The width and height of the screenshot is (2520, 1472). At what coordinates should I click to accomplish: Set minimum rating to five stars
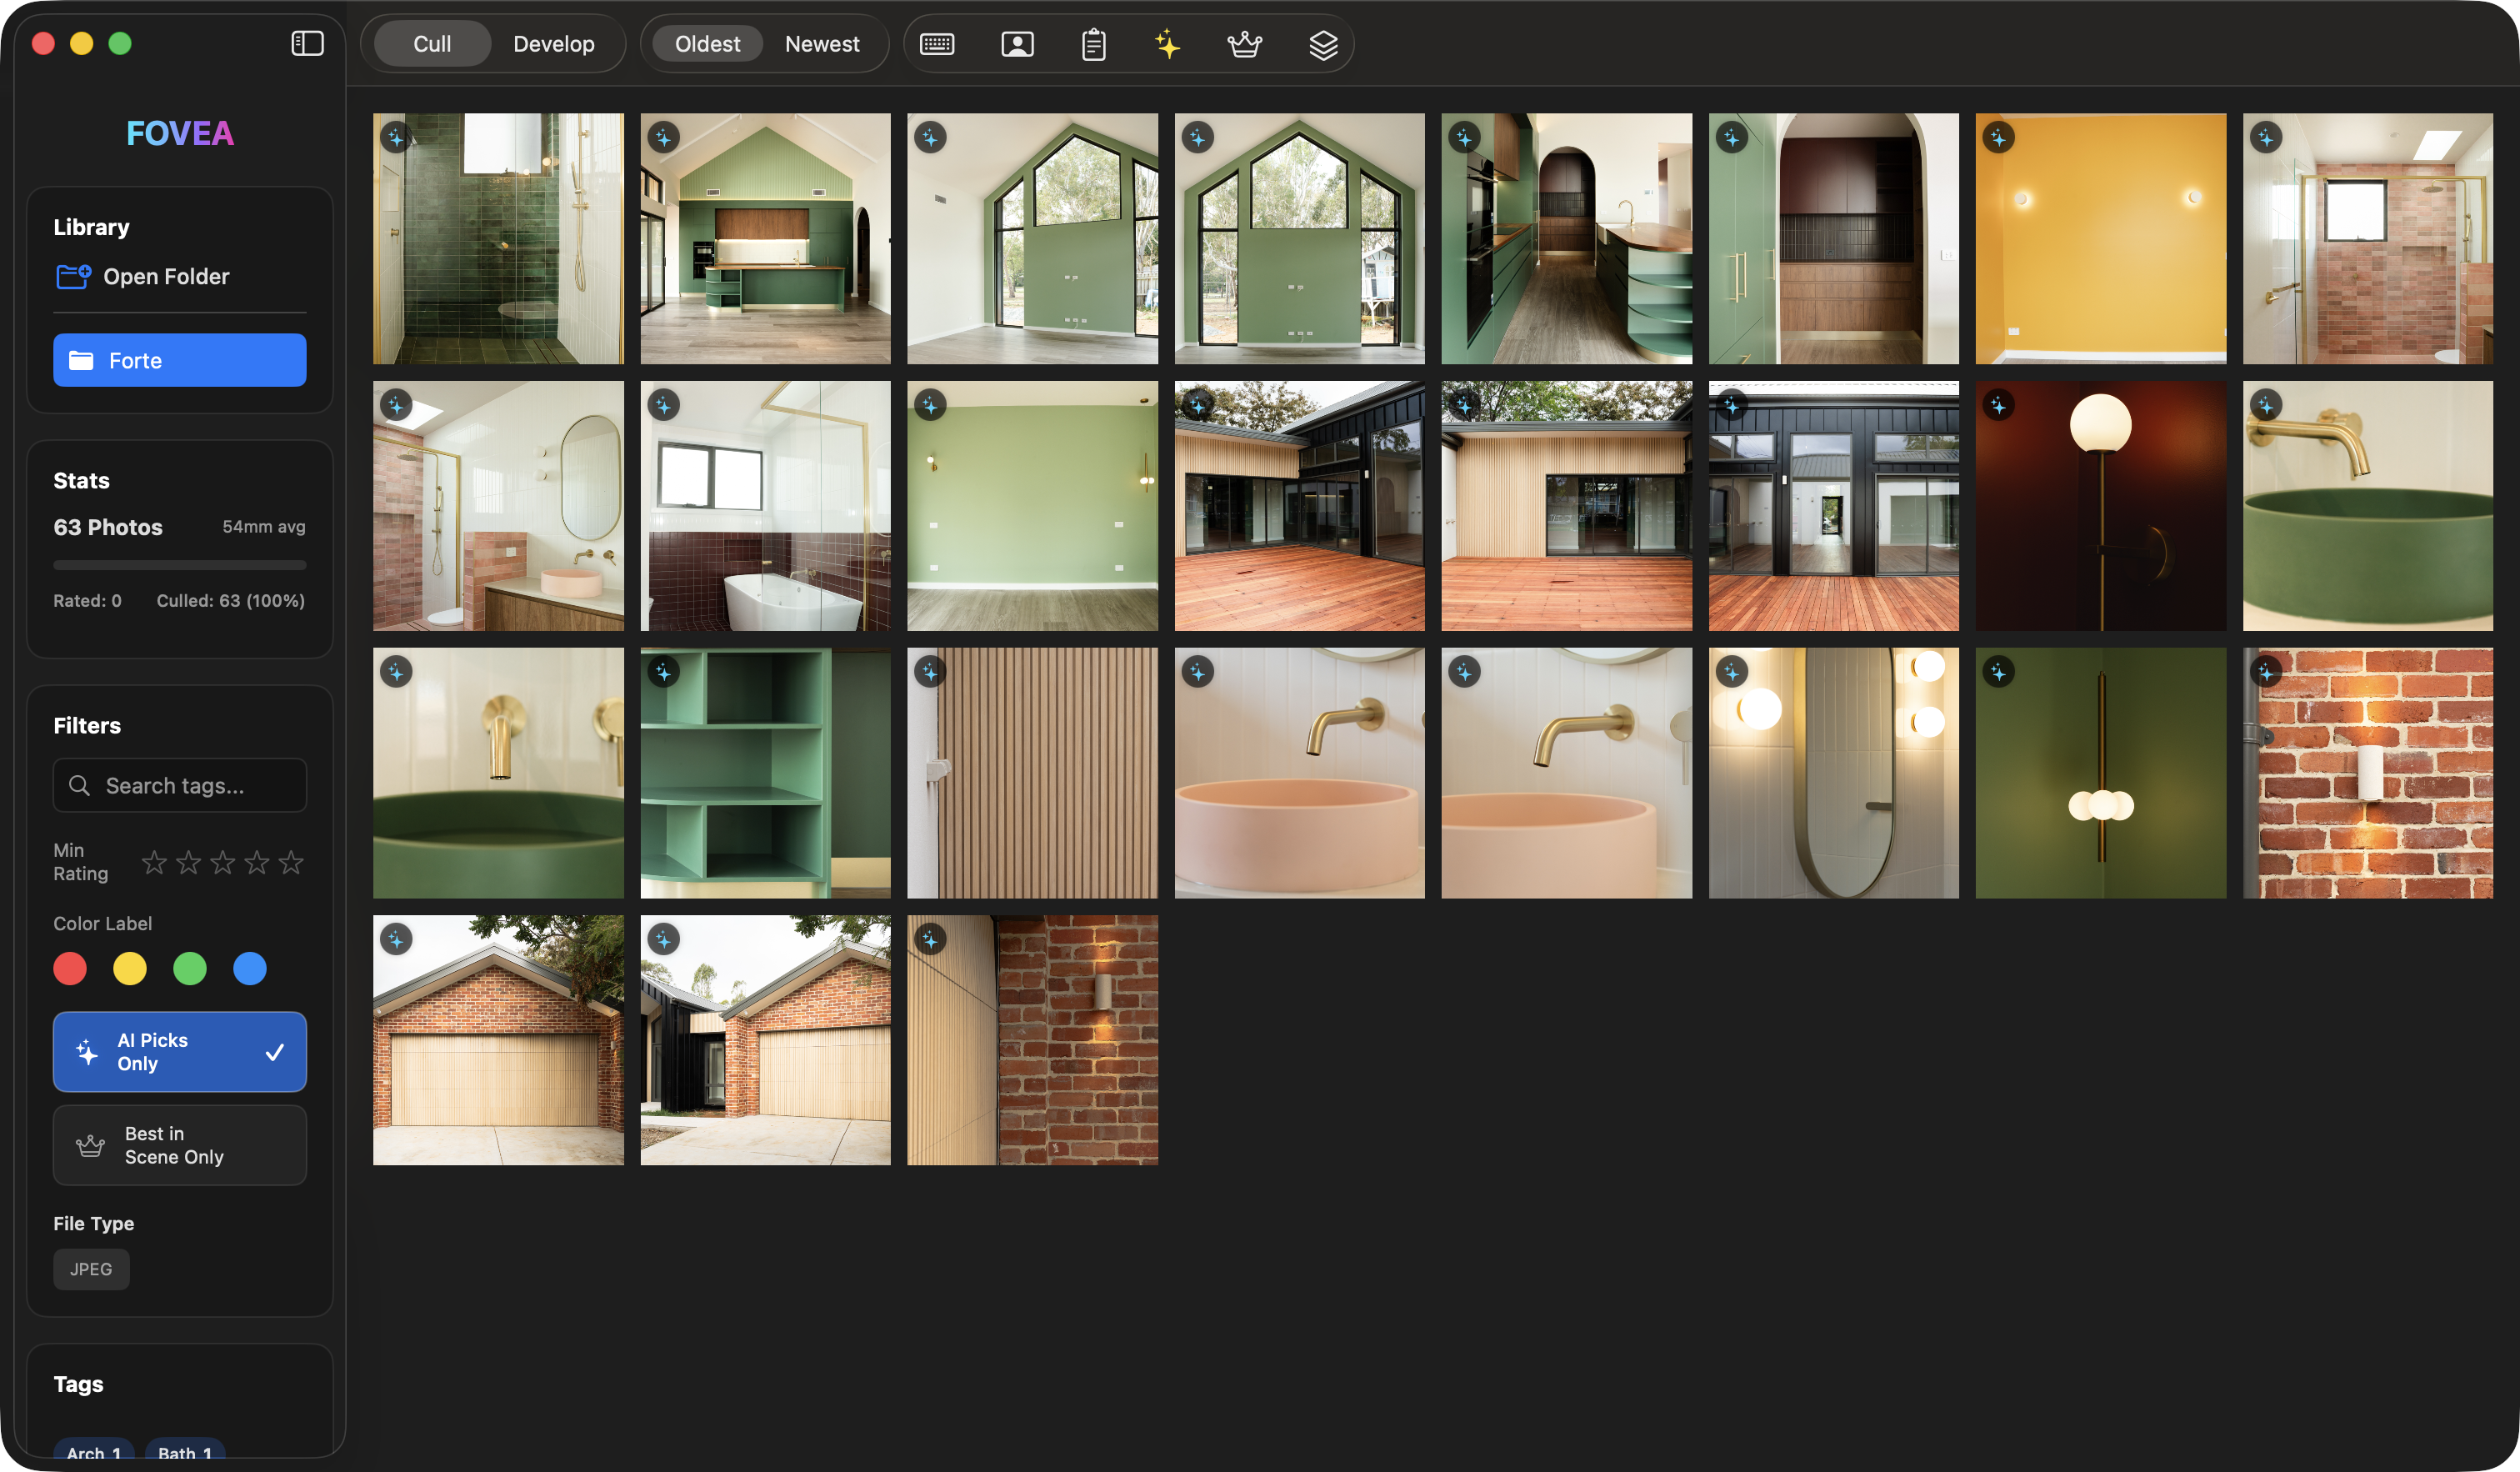pyautogui.click(x=291, y=862)
